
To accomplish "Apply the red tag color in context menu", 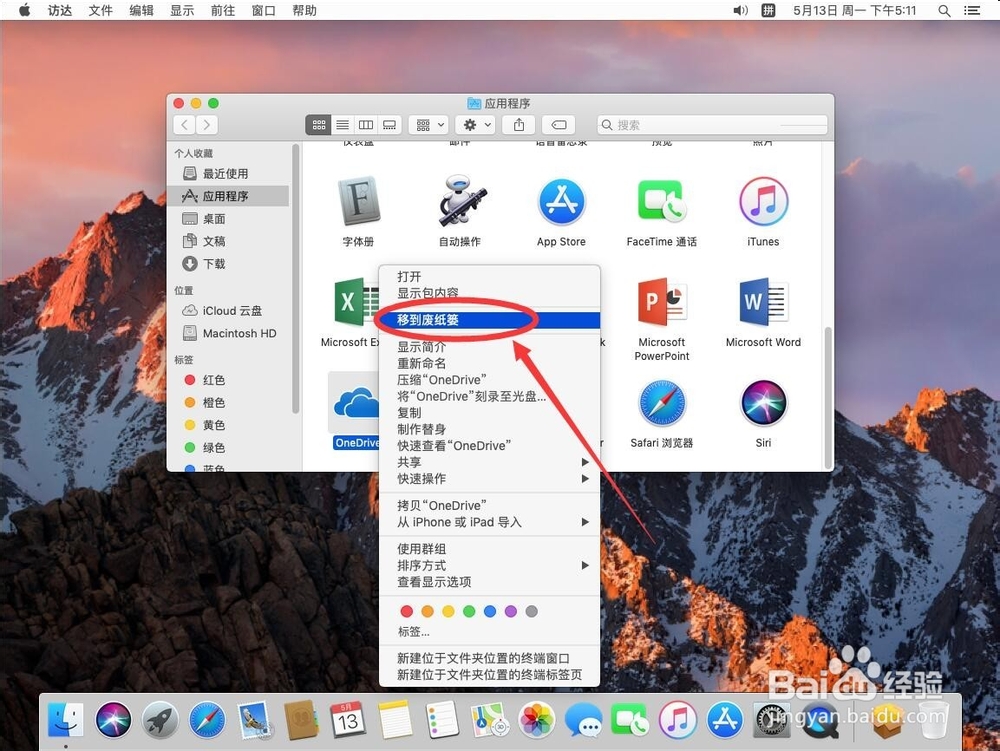I will (407, 611).
